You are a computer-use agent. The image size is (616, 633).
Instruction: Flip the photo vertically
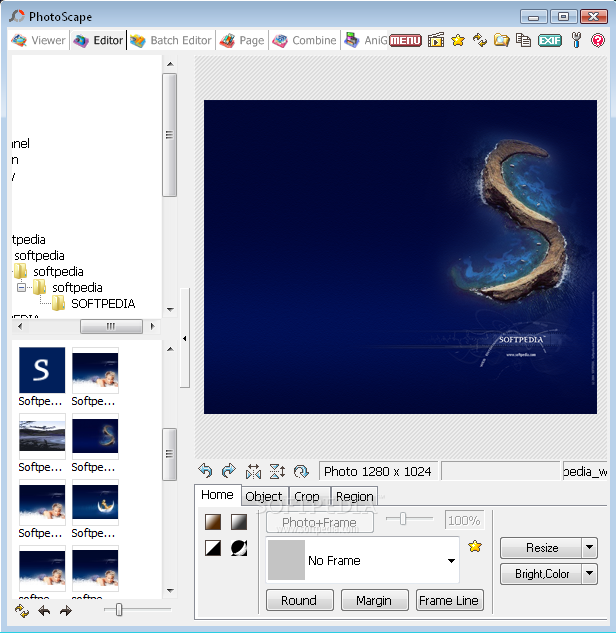[x=277, y=471]
